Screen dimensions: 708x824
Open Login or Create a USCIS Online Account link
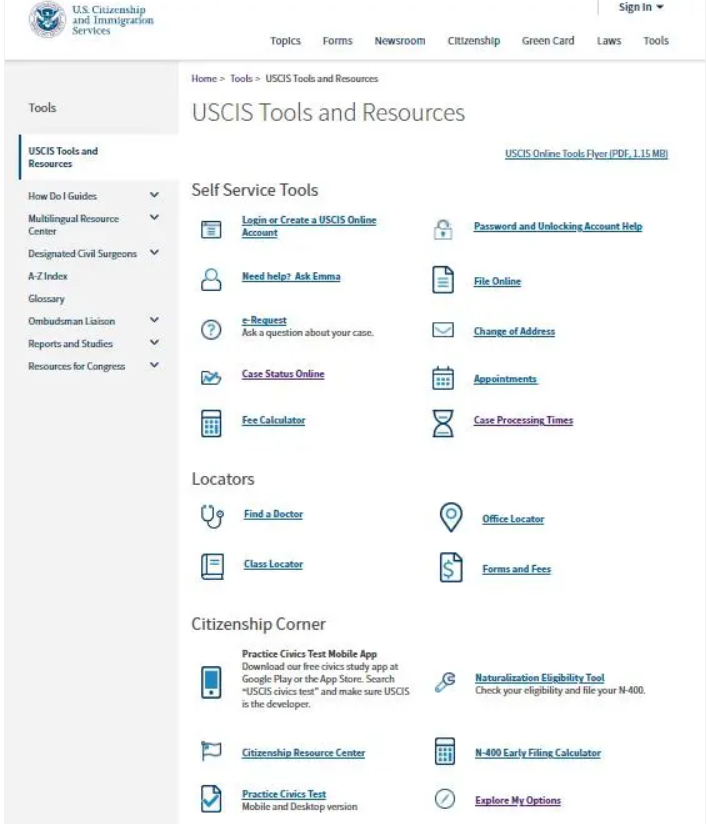tap(309, 226)
